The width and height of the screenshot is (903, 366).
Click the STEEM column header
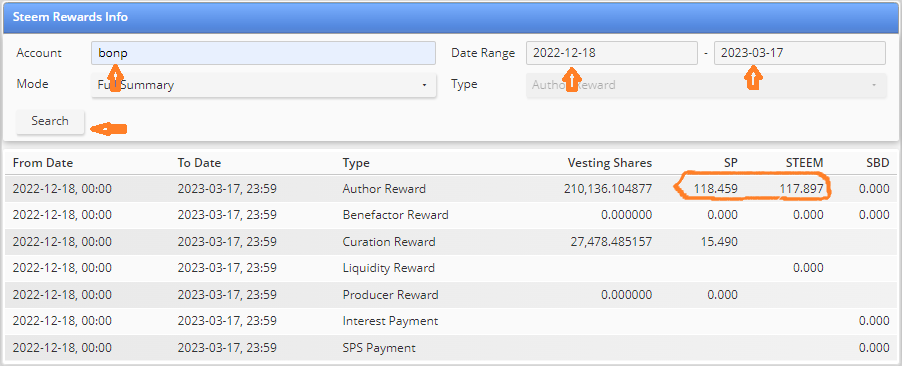pos(805,163)
